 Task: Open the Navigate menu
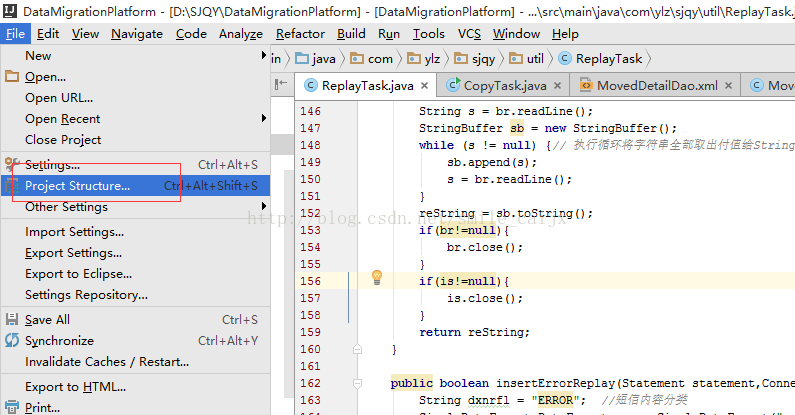click(137, 34)
